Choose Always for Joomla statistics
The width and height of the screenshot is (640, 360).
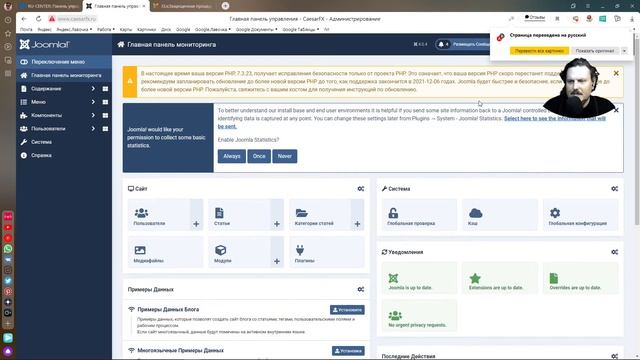coord(231,156)
